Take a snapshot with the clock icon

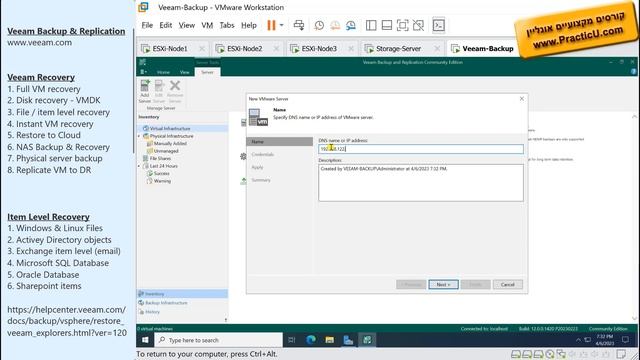pos(319,25)
